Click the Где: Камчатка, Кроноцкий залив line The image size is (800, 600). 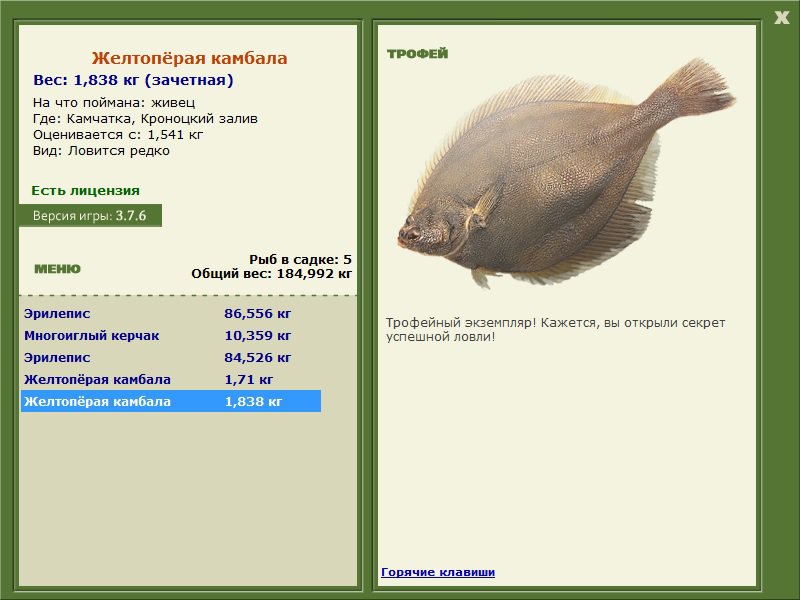144,118
